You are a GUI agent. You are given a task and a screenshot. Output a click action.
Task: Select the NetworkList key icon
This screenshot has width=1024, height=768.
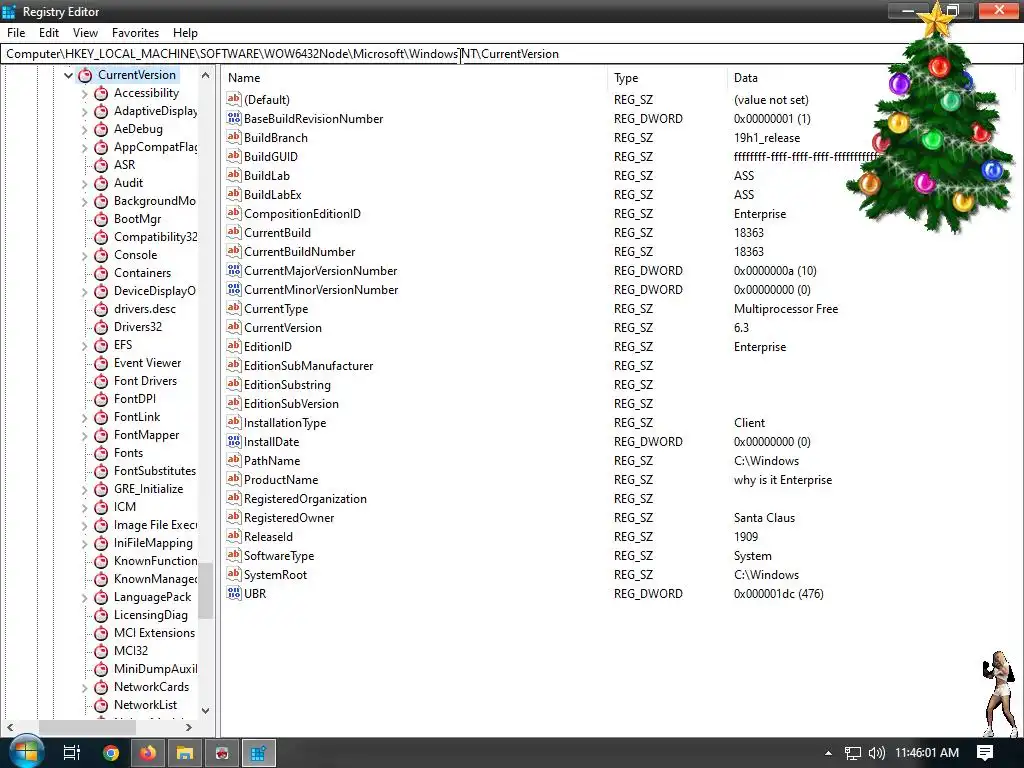[101, 706]
